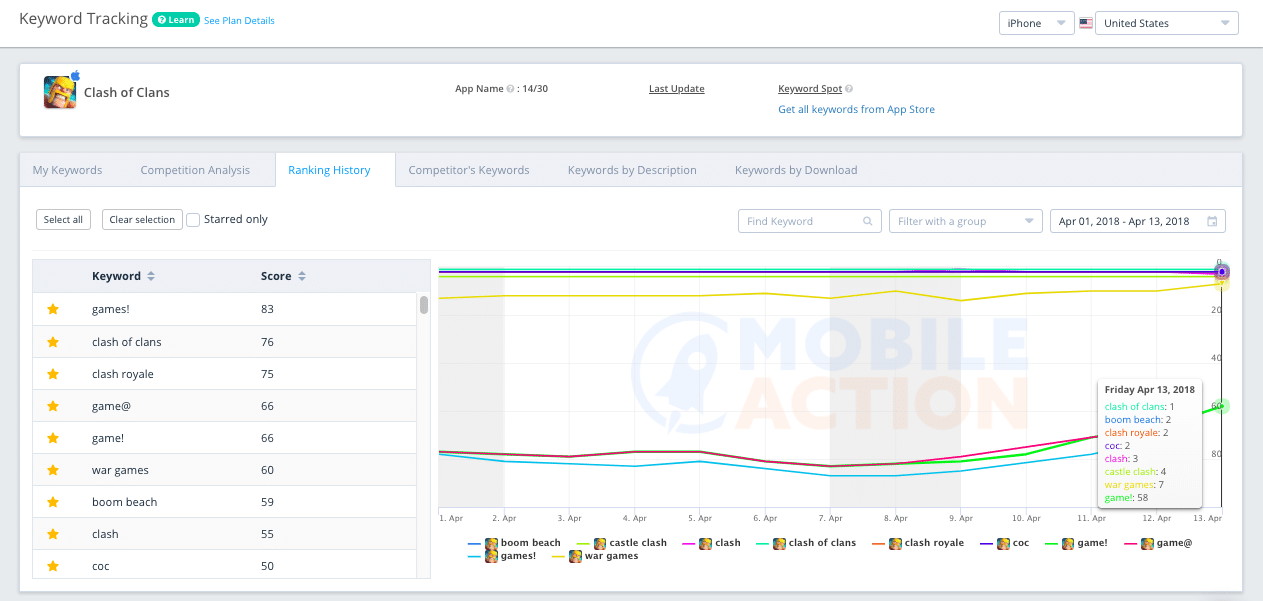This screenshot has height=601, width=1263.
Task: Switch to the My Keywords tab
Action: point(67,170)
